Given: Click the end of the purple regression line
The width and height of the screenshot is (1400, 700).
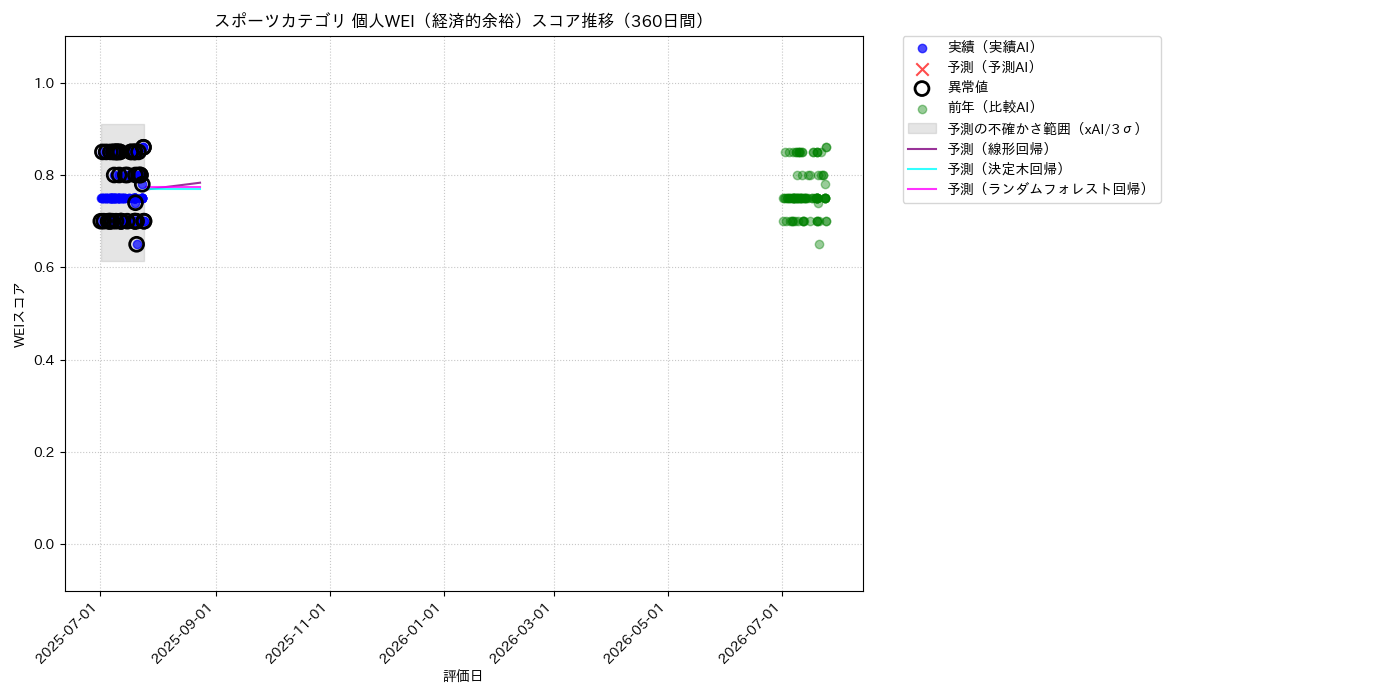Looking at the screenshot, I should tap(200, 183).
